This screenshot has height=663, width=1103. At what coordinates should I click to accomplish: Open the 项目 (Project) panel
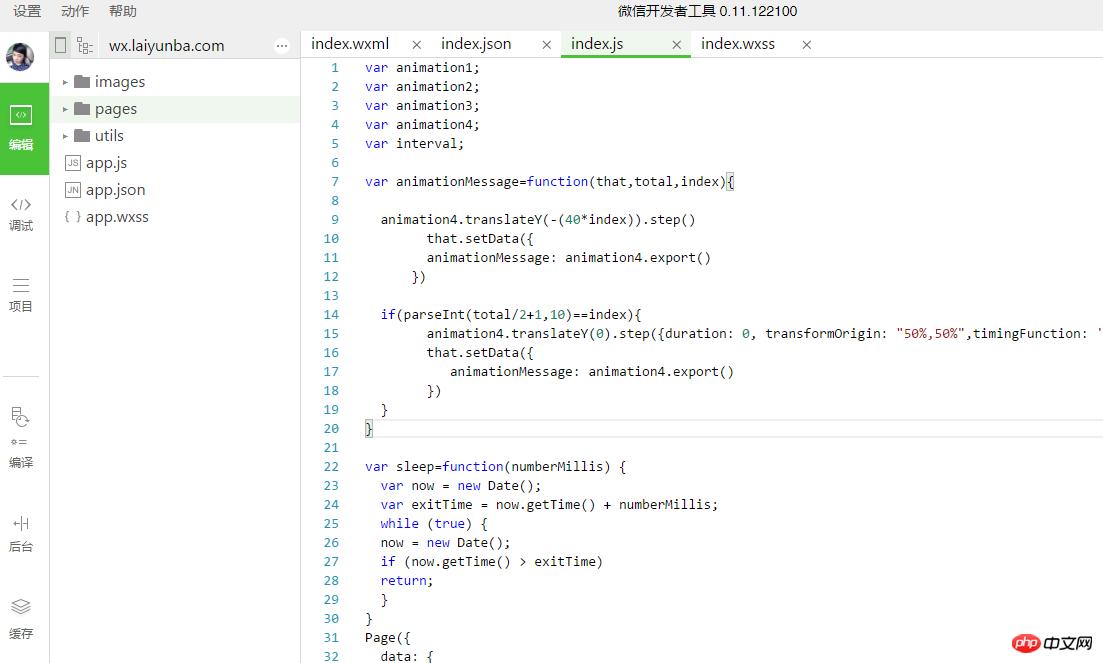tap(21, 294)
